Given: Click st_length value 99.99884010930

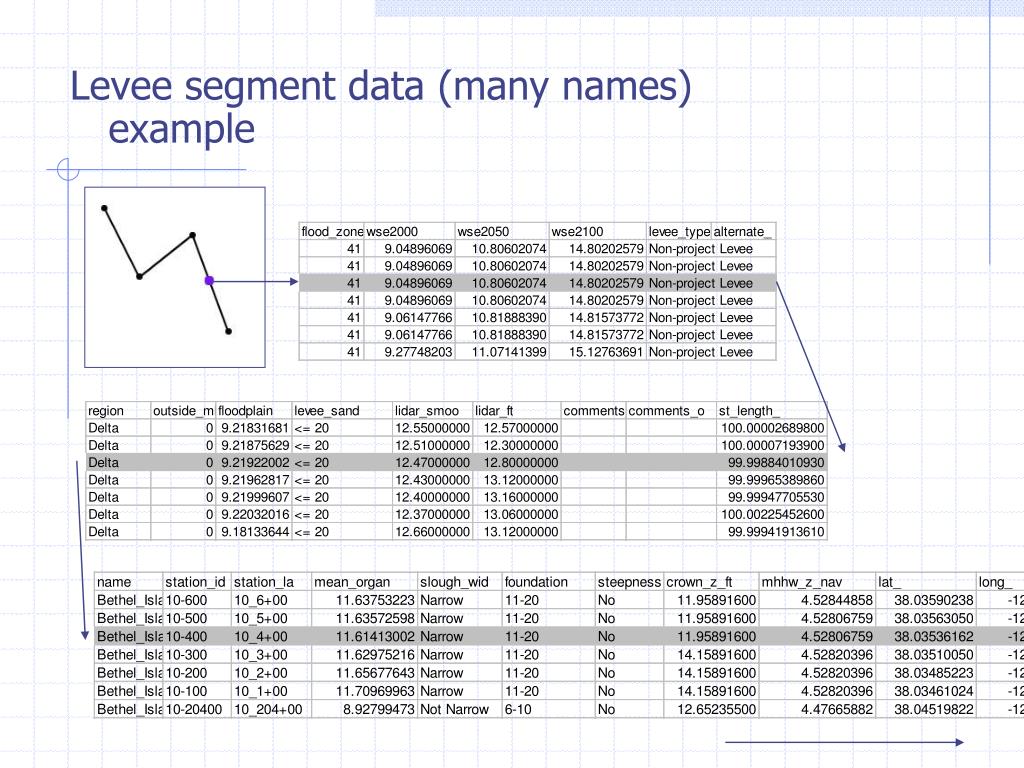Looking at the screenshot, I should [x=776, y=462].
